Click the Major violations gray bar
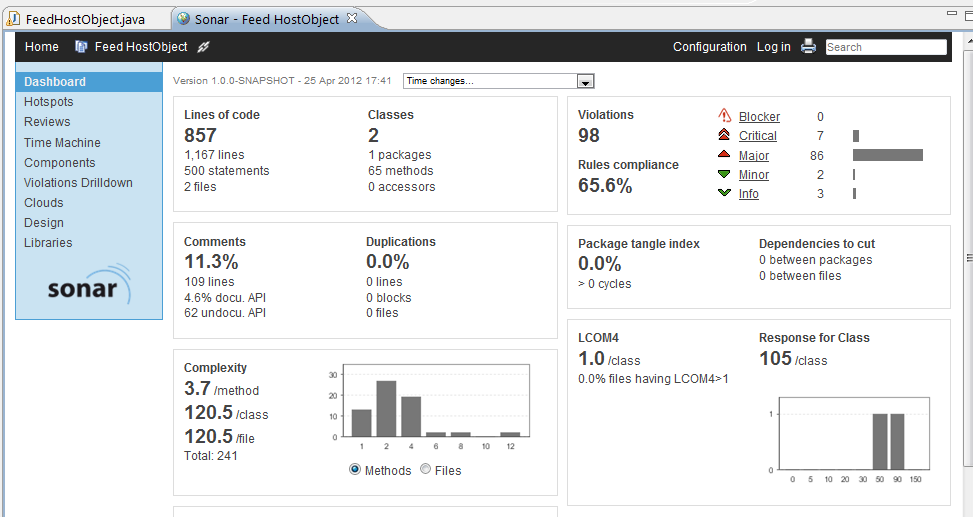 point(888,155)
